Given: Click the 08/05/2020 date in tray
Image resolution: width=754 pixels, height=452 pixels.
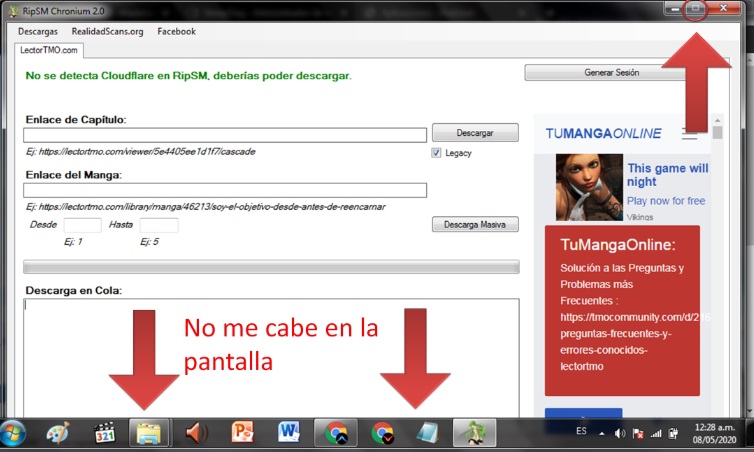Looking at the screenshot, I should click(715, 440).
